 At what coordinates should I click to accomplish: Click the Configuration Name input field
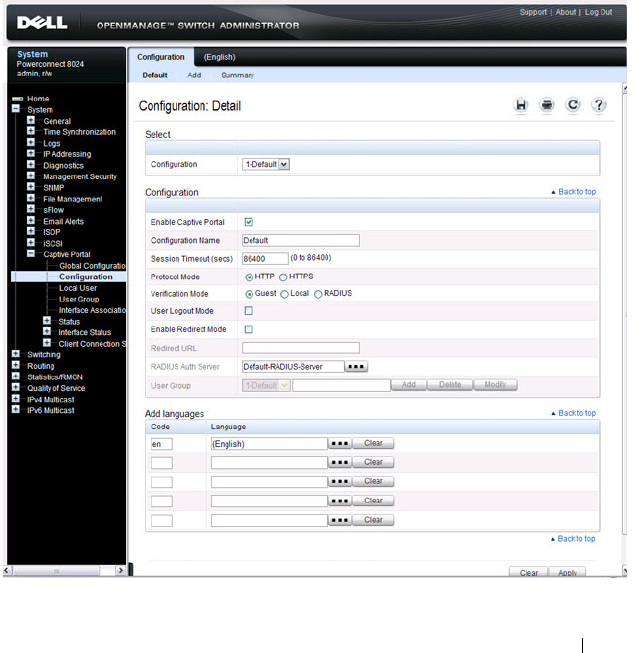[x=301, y=240]
